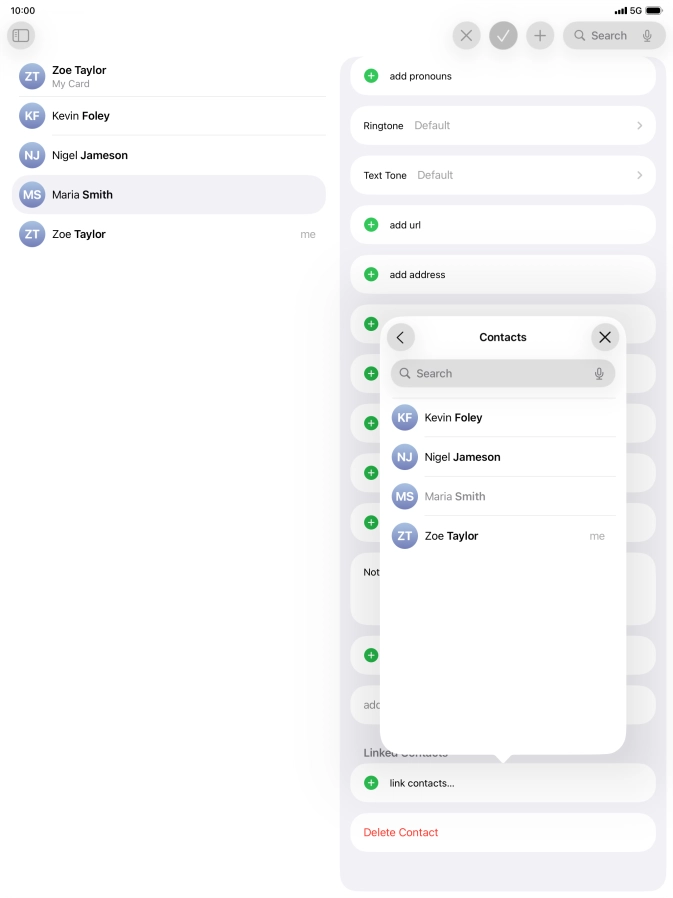
Task: Tap link contacts... button
Action: tap(421, 783)
